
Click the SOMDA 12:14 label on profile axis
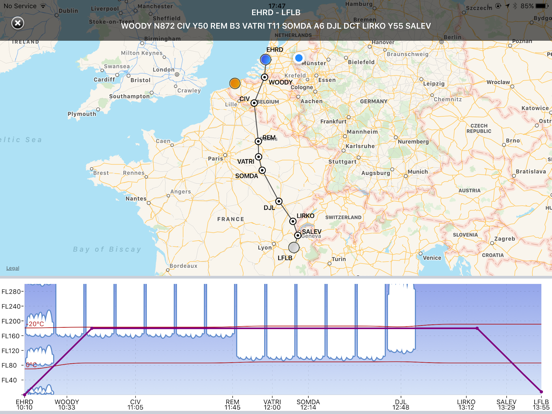(x=308, y=404)
